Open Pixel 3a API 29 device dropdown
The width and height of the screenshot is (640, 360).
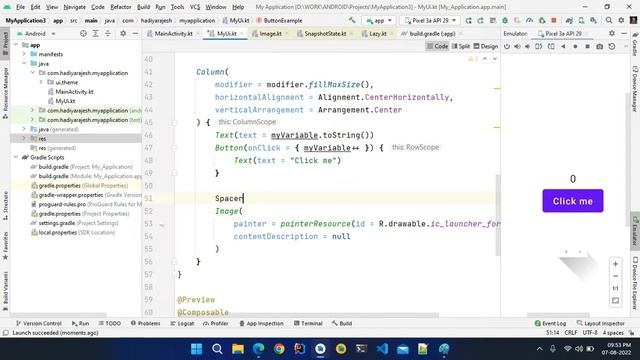tap(430, 20)
